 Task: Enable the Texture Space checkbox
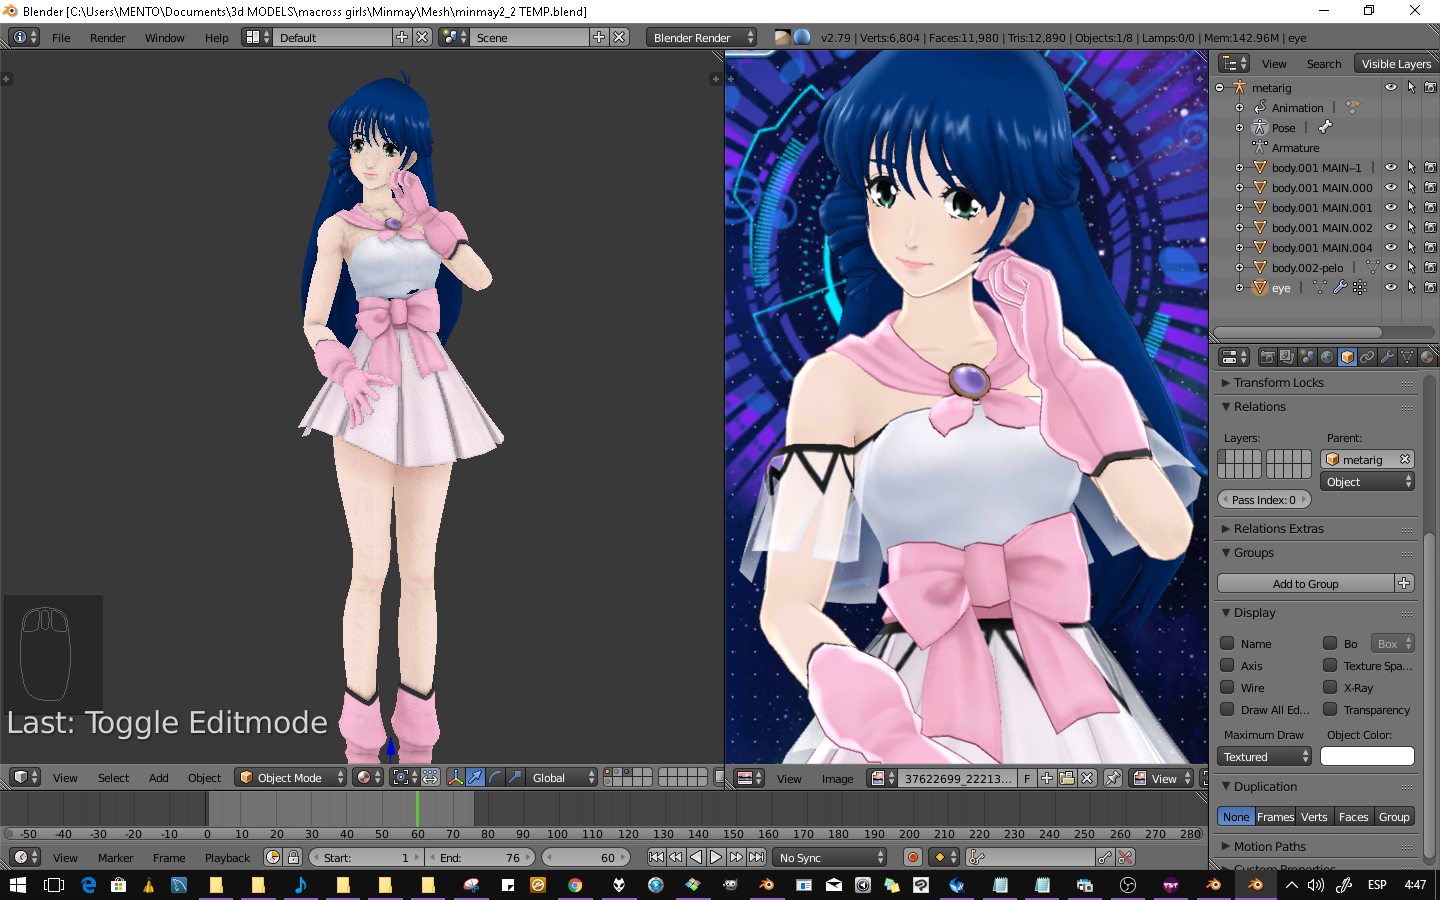coord(1330,665)
